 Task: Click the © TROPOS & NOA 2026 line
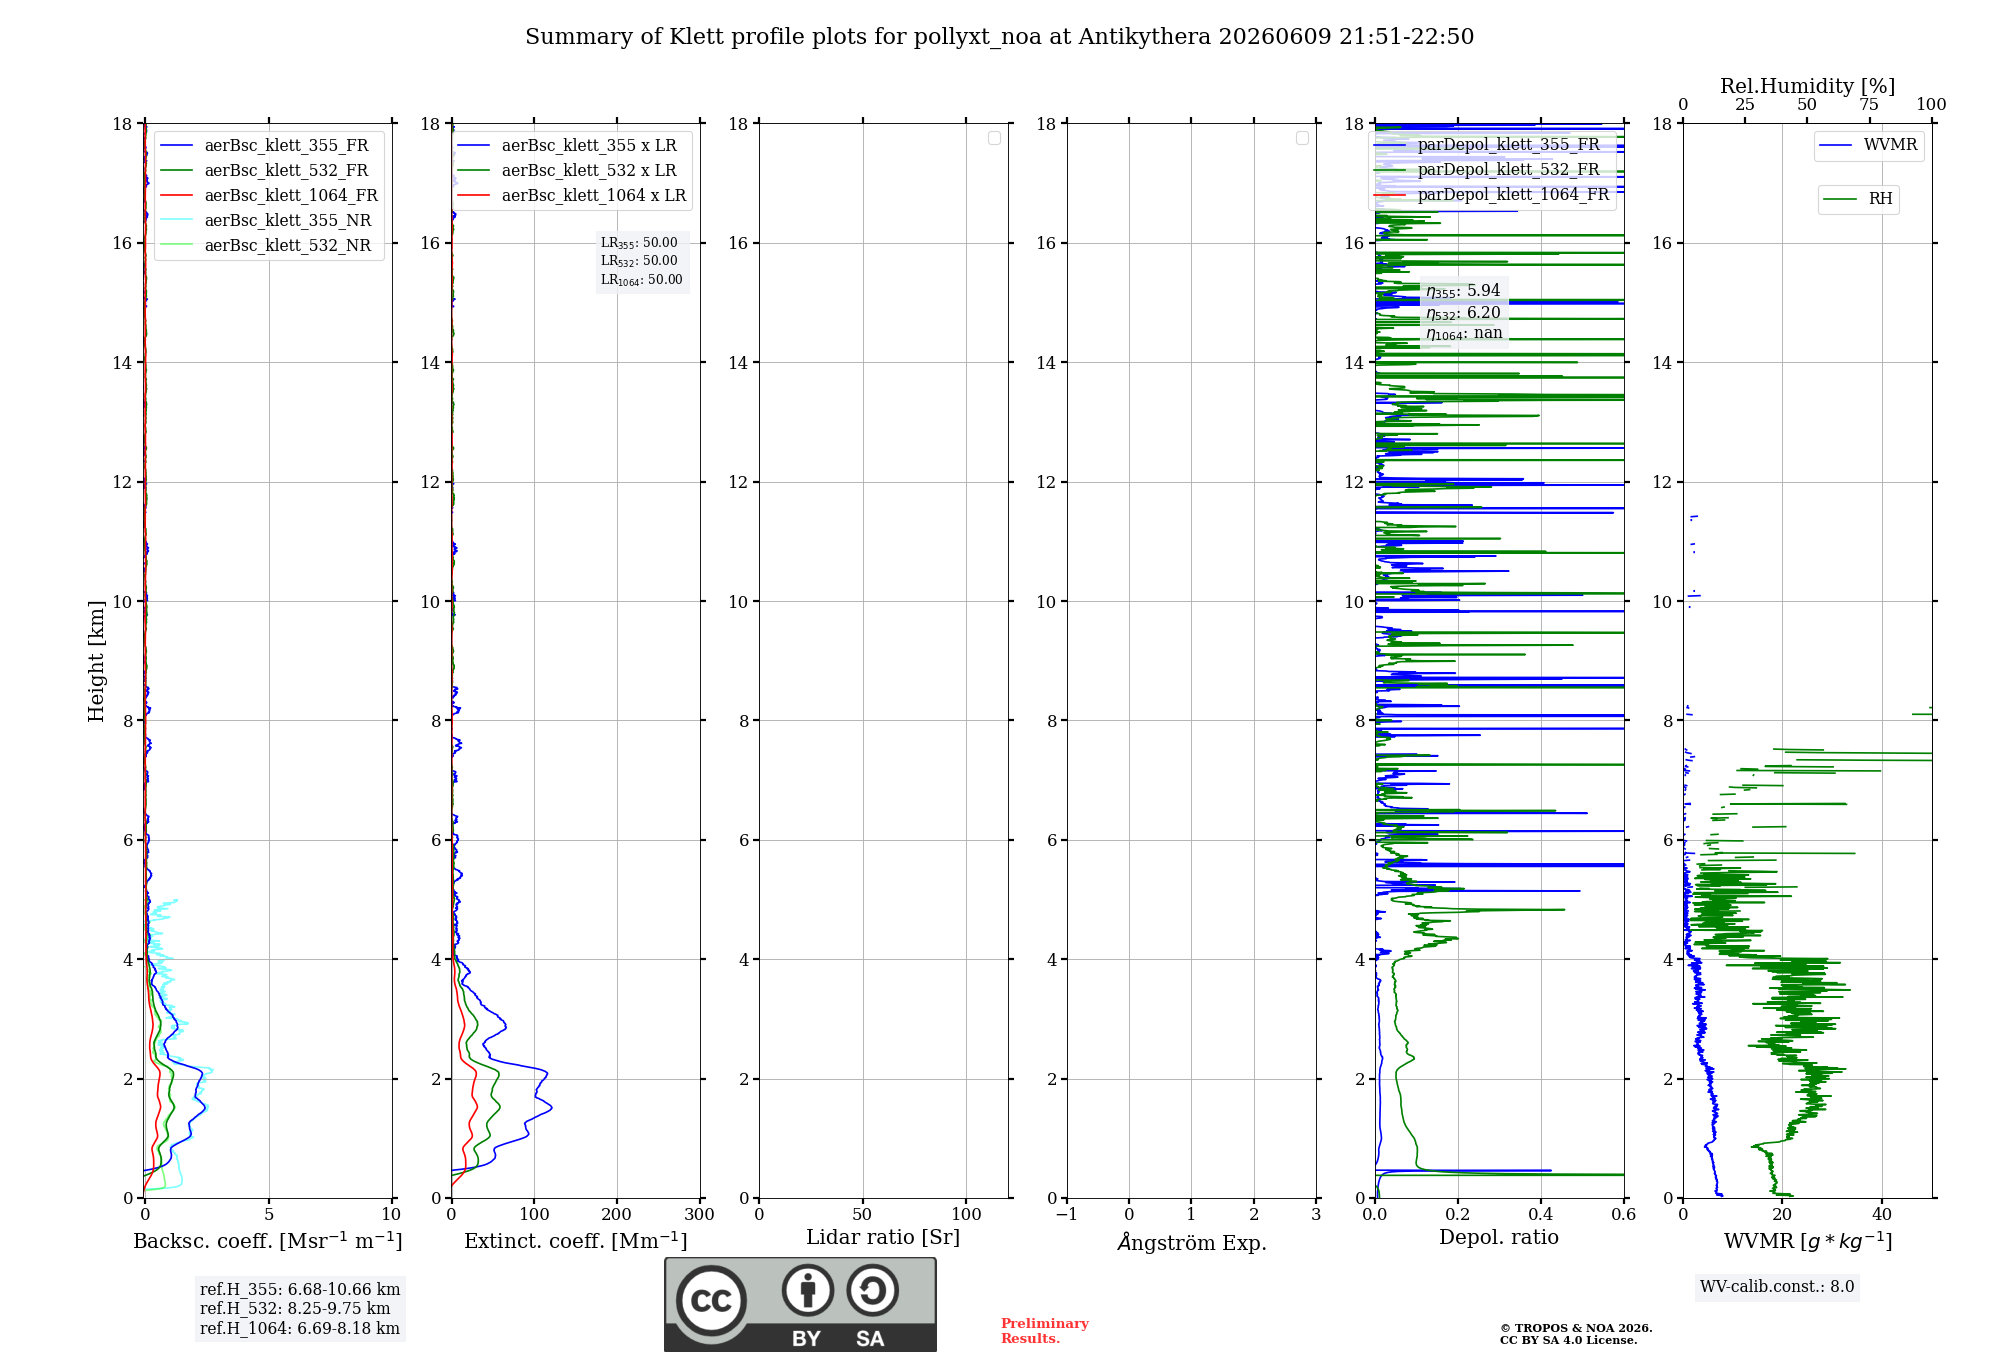1576,1328
